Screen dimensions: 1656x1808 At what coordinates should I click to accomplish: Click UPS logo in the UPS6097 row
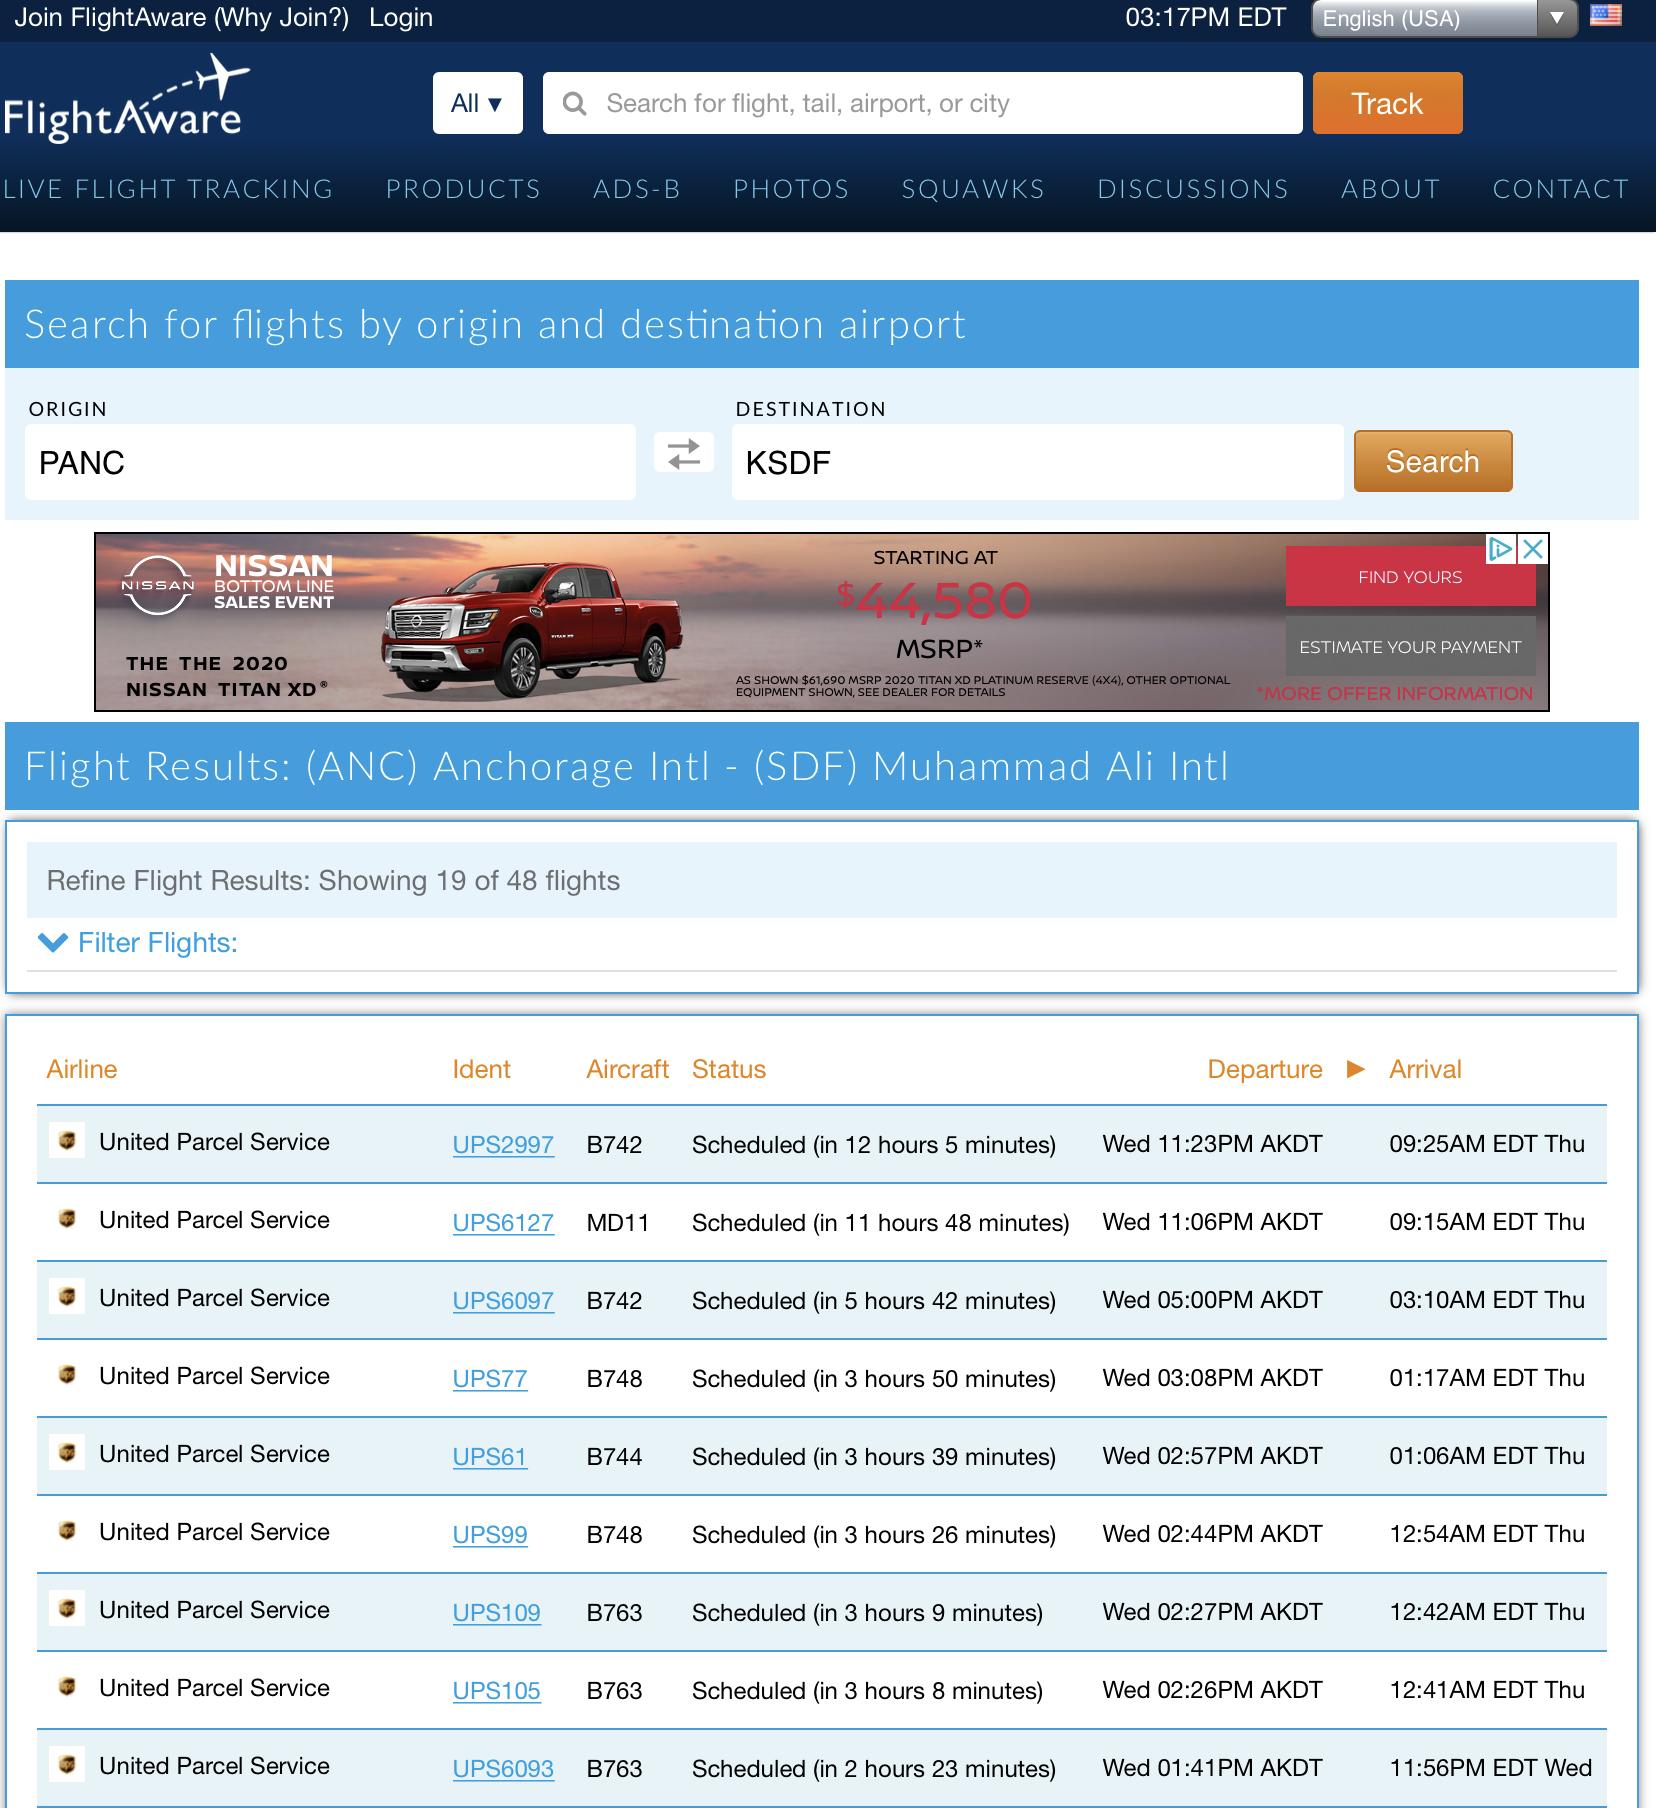pos(67,1297)
